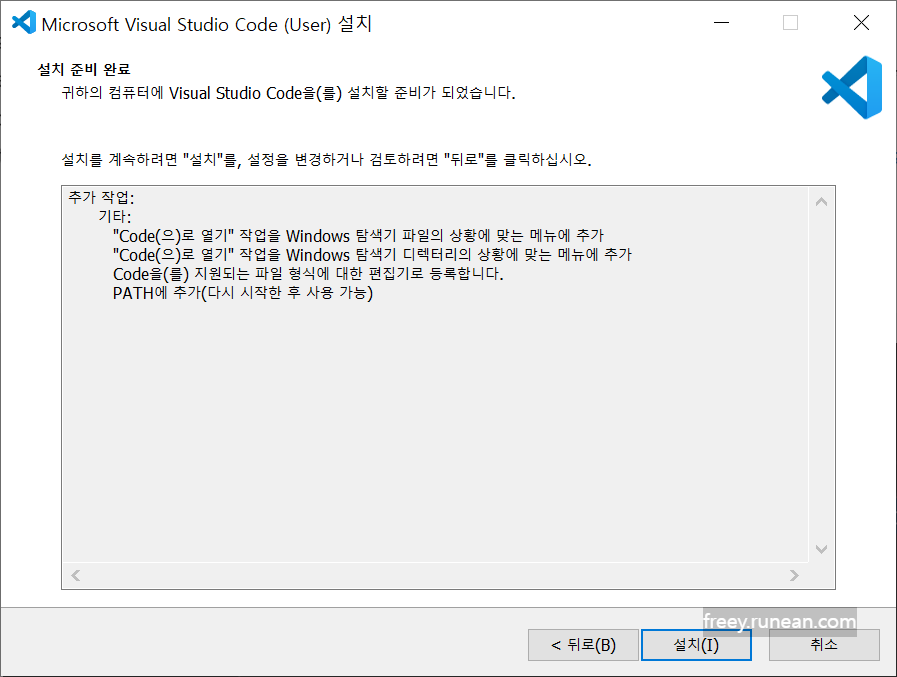Close the setup window
The width and height of the screenshot is (897, 677).
(x=861, y=23)
